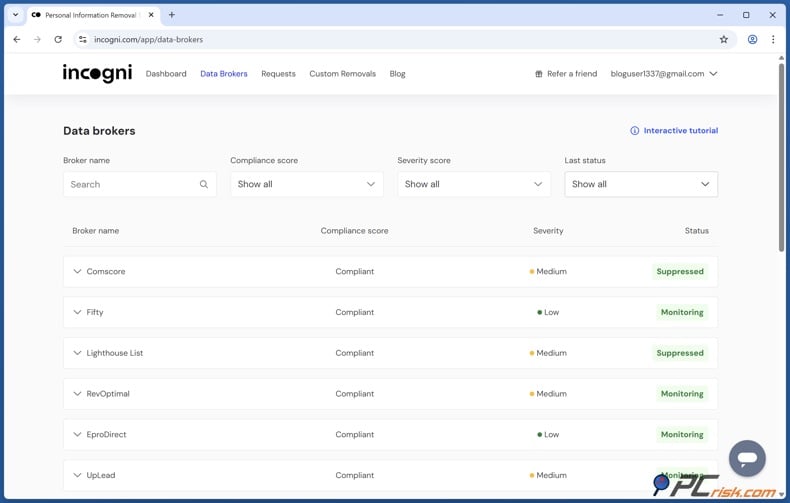
Task: Open the Custom Removals page
Action: pos(342,74)
